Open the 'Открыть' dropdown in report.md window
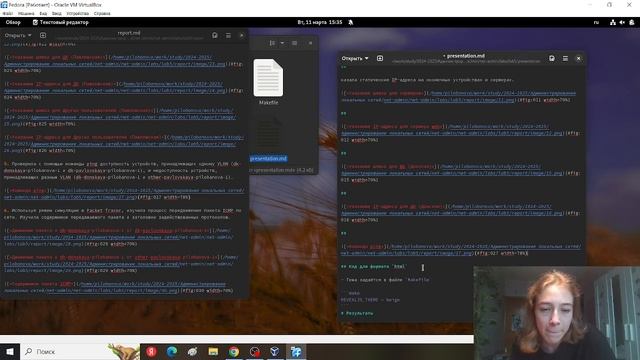 click(x=18, y=36)
